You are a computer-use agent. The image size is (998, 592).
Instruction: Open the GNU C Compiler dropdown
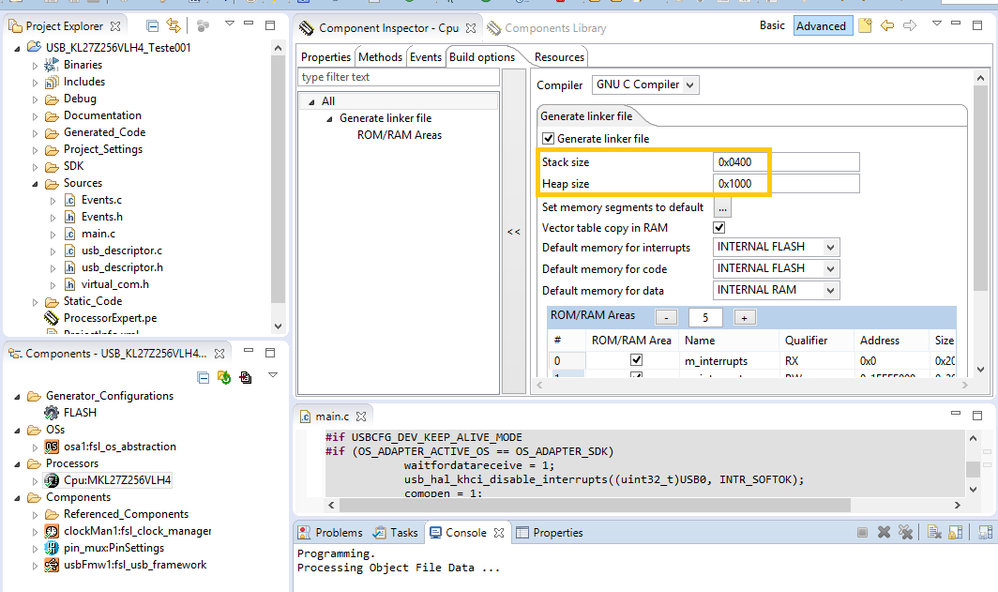point(645,85)
